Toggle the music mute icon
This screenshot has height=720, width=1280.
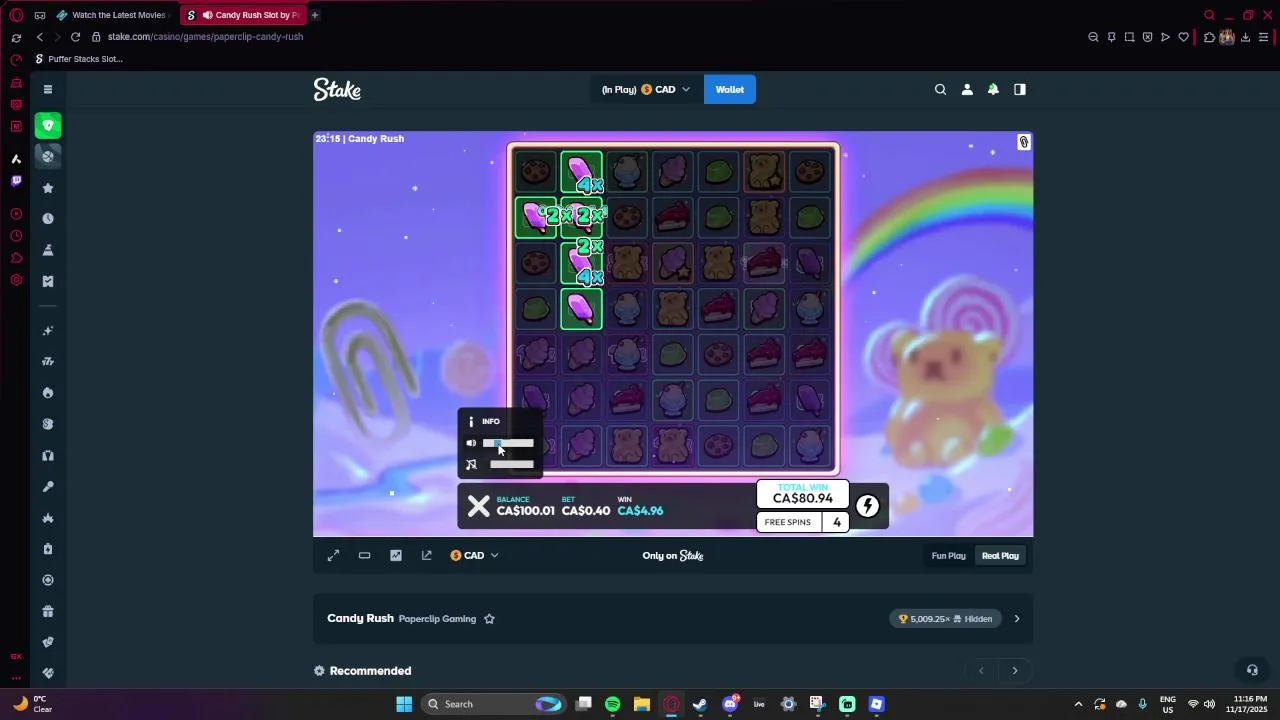point(471,464)
